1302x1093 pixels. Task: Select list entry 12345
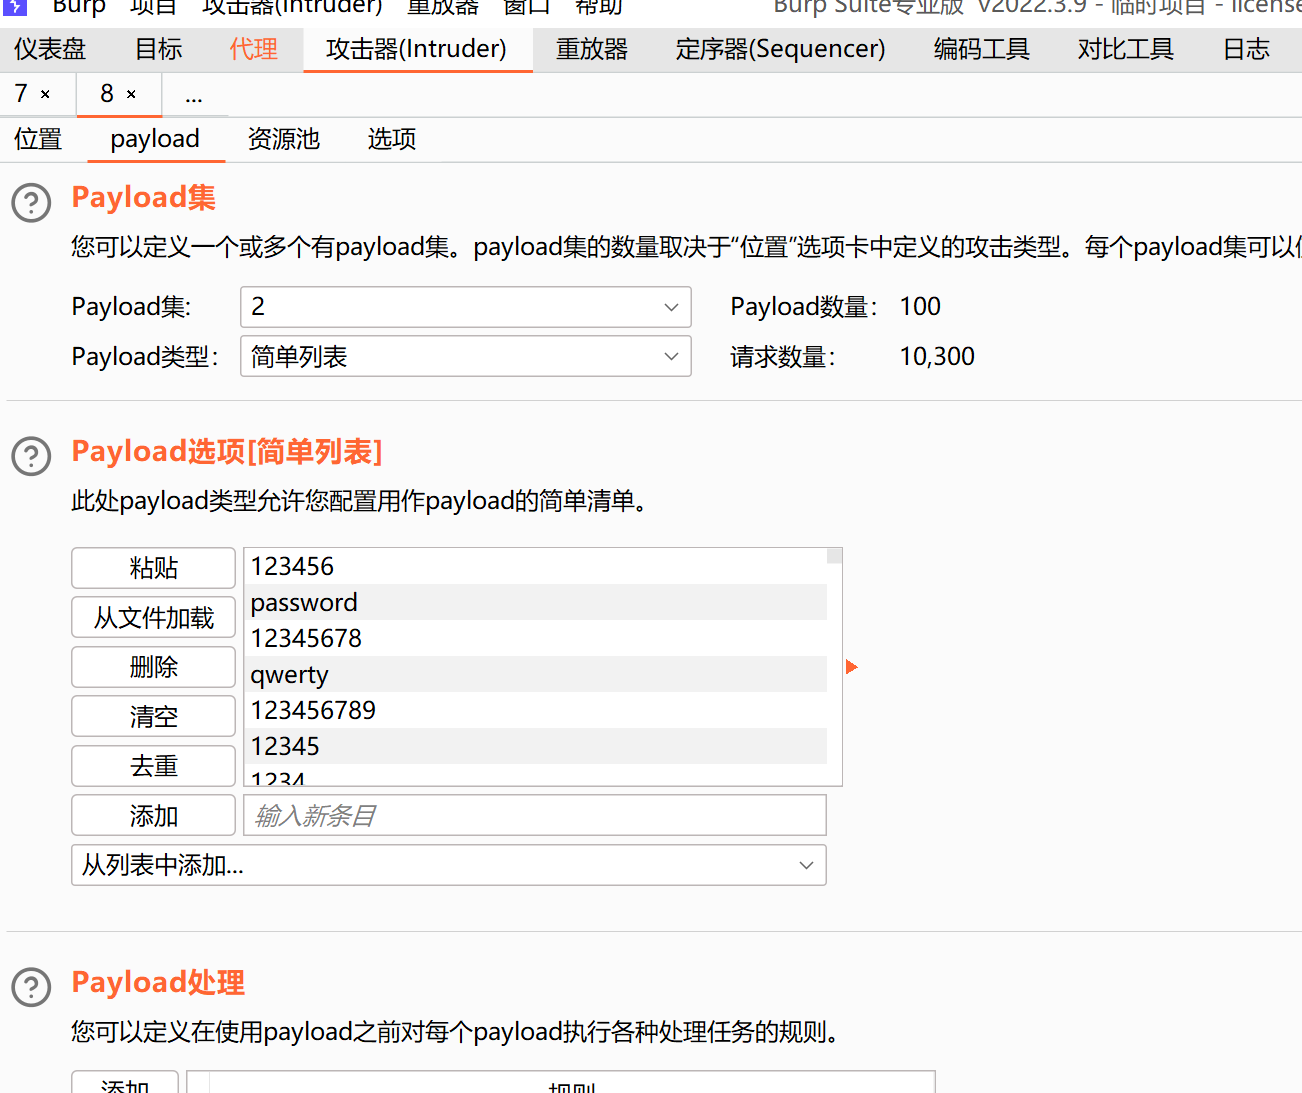[x=536, y=746]
